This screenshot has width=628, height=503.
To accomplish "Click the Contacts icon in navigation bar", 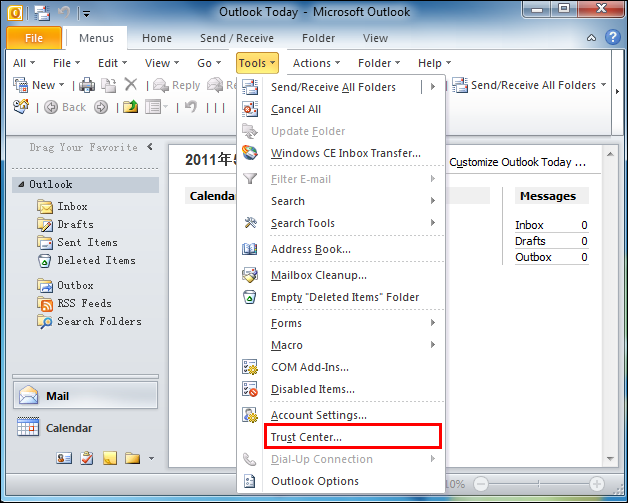I will click(x=64, y=458).
